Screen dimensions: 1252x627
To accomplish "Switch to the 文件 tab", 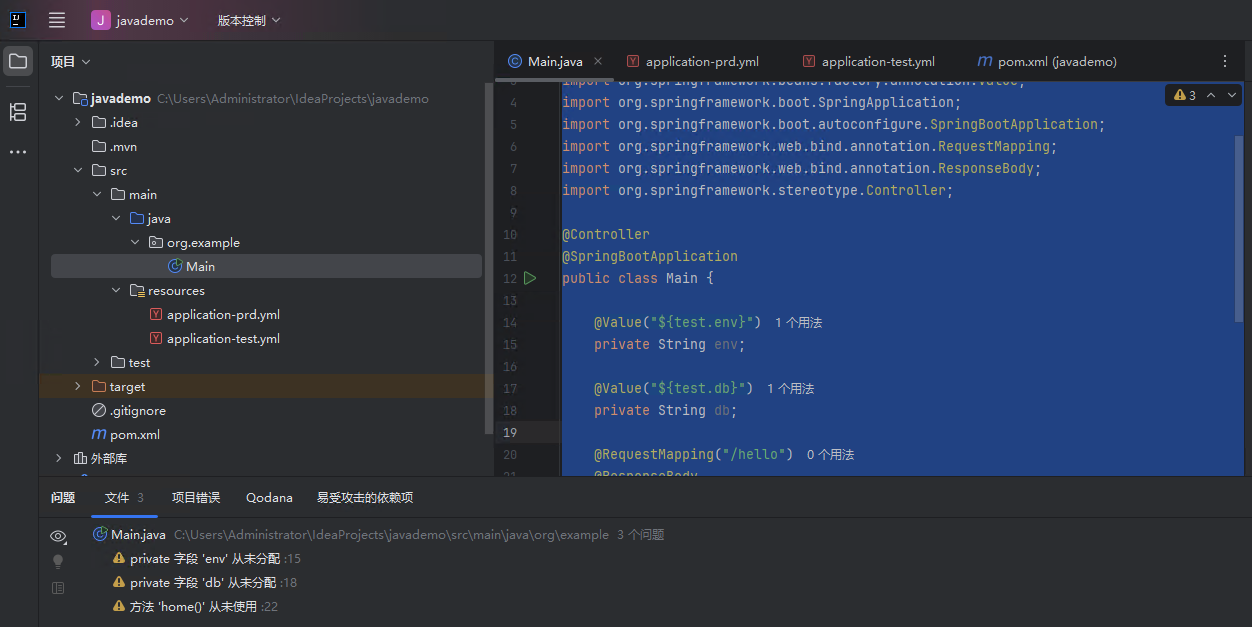I will point(124,498).
